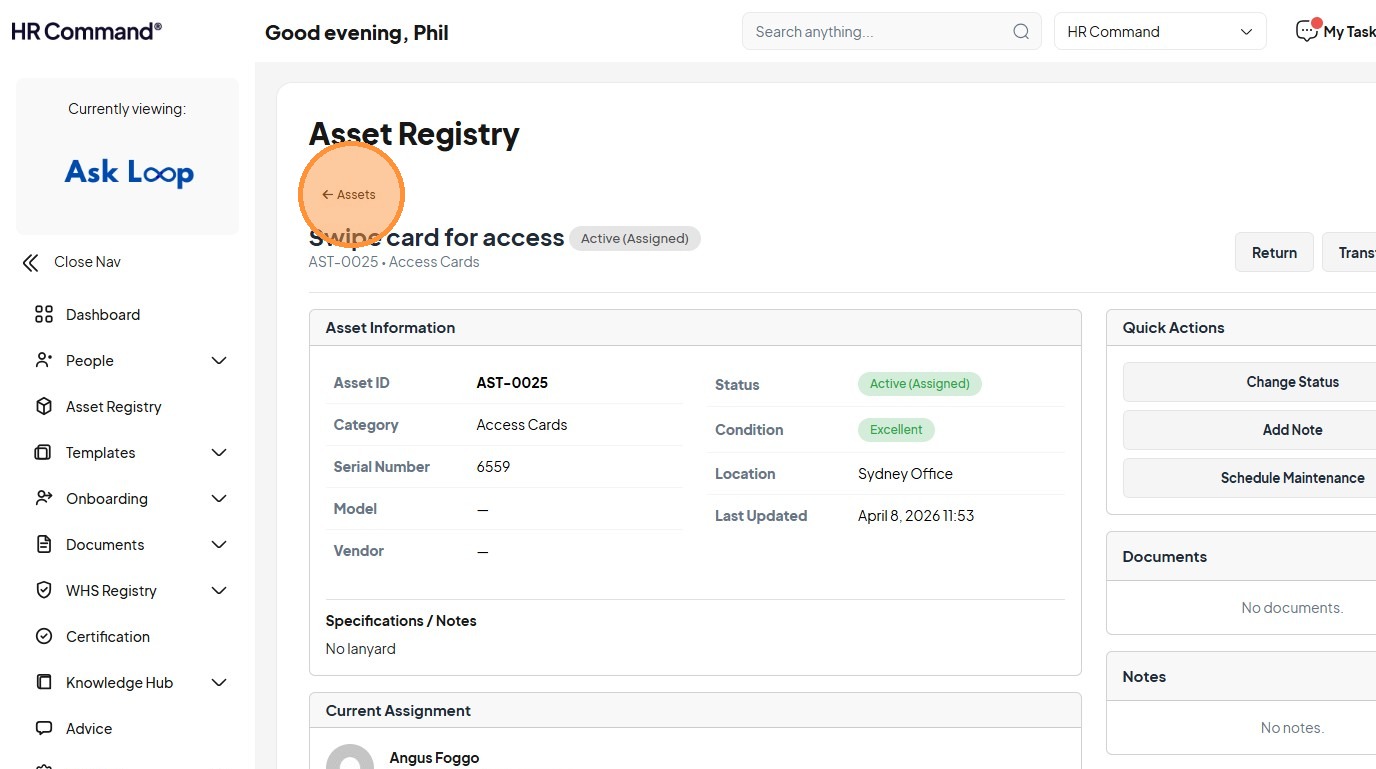Expand the People submenu chevron
This screenshot has width=1376, height=769.
[219, 361]
